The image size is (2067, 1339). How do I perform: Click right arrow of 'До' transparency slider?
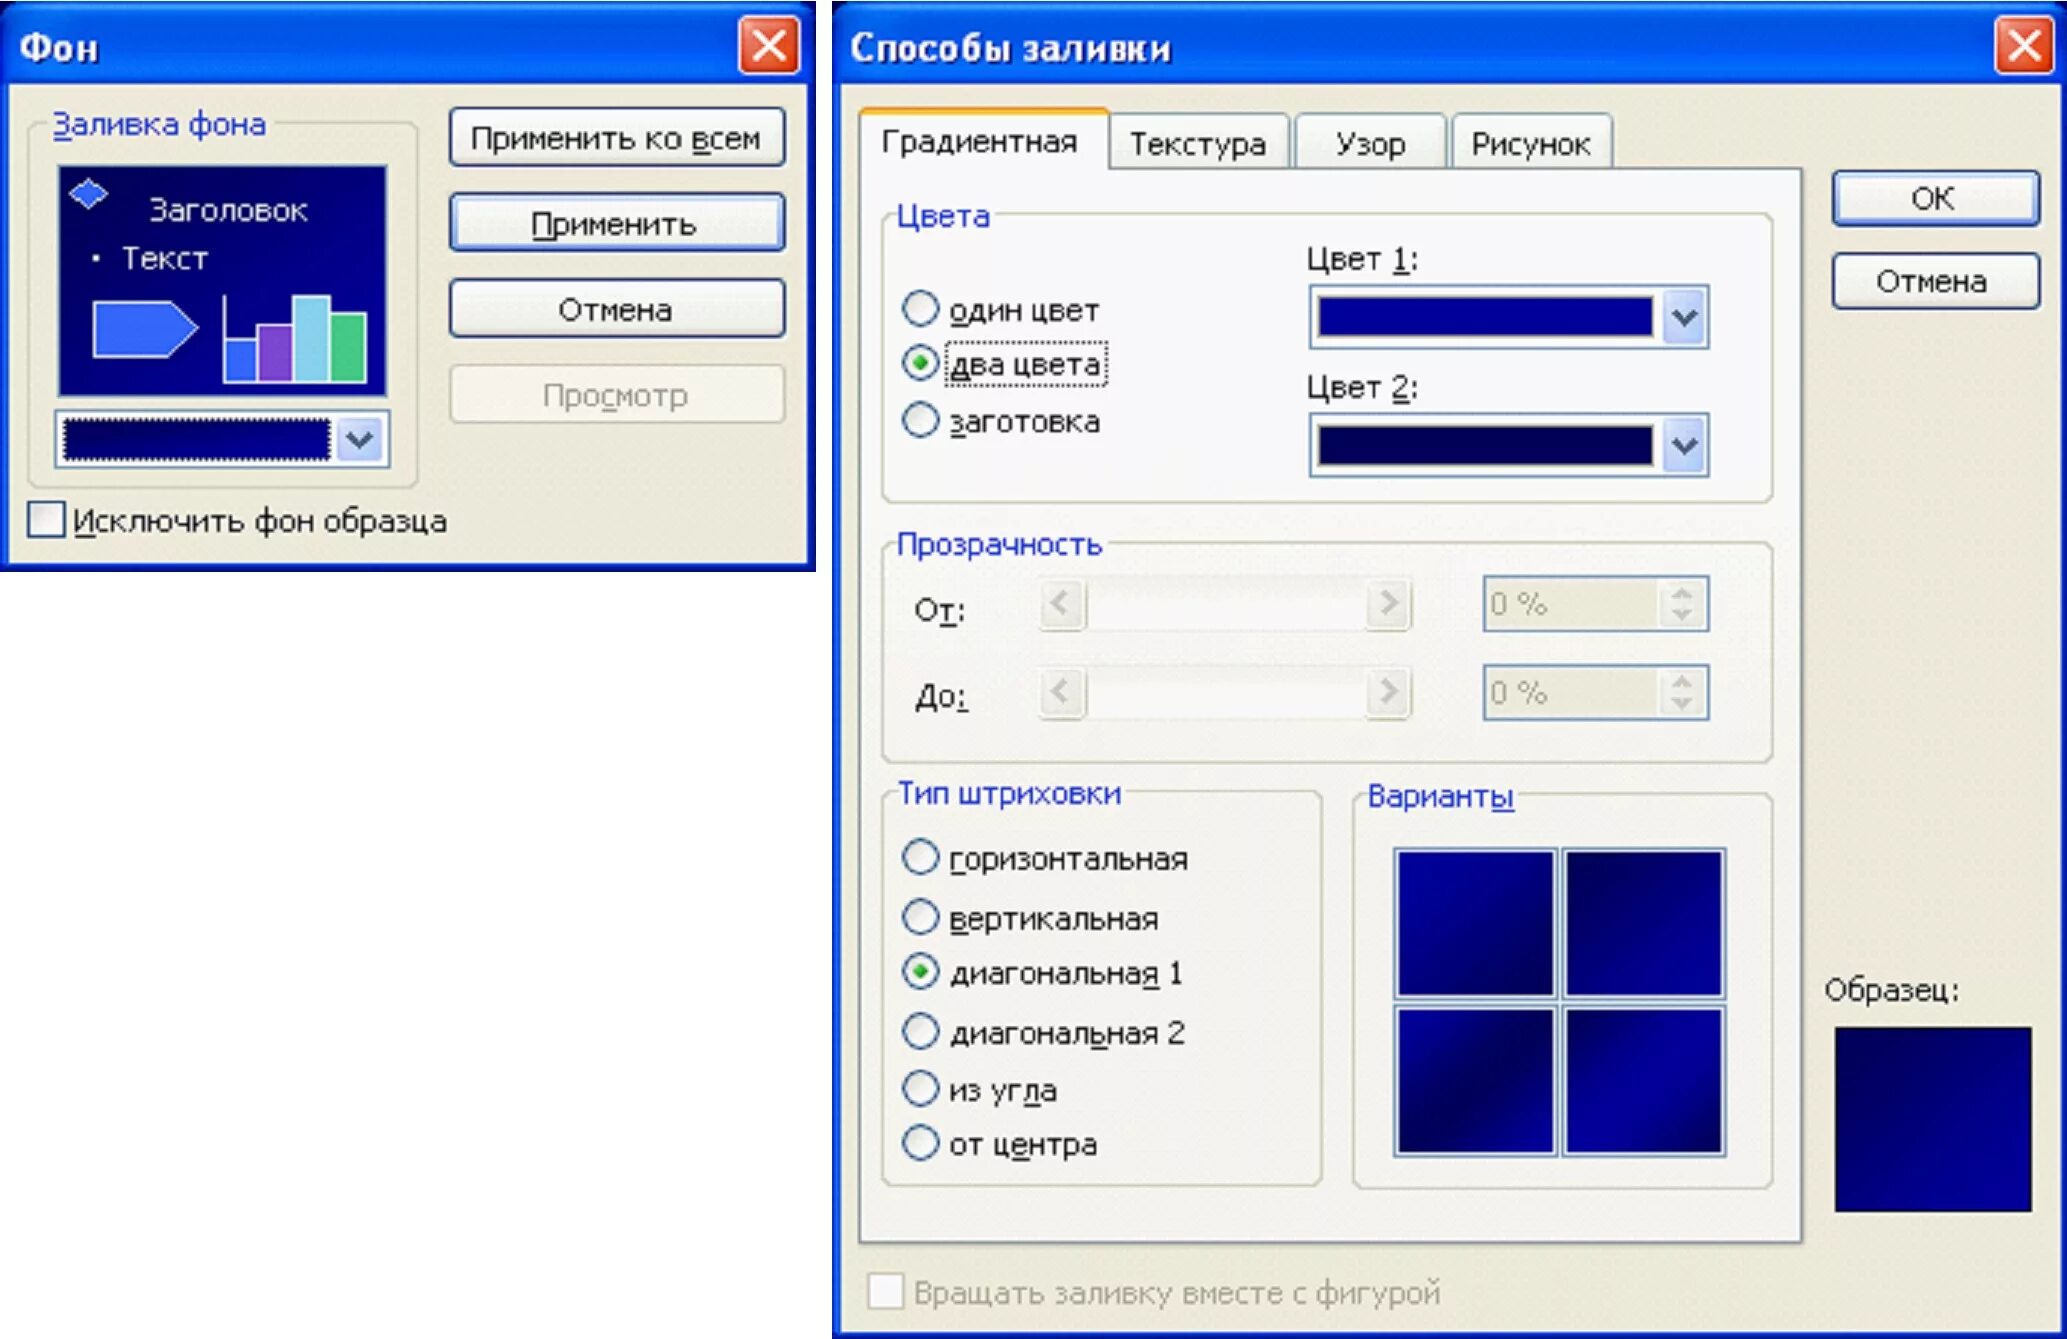1388,692
